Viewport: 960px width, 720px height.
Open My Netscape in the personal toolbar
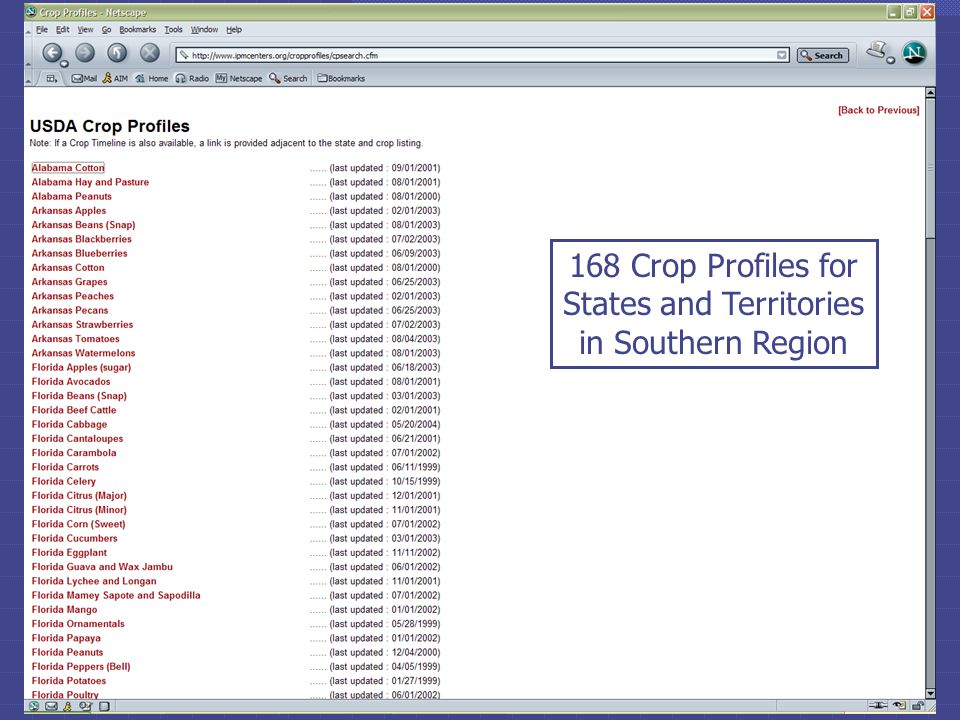[239, 78]
